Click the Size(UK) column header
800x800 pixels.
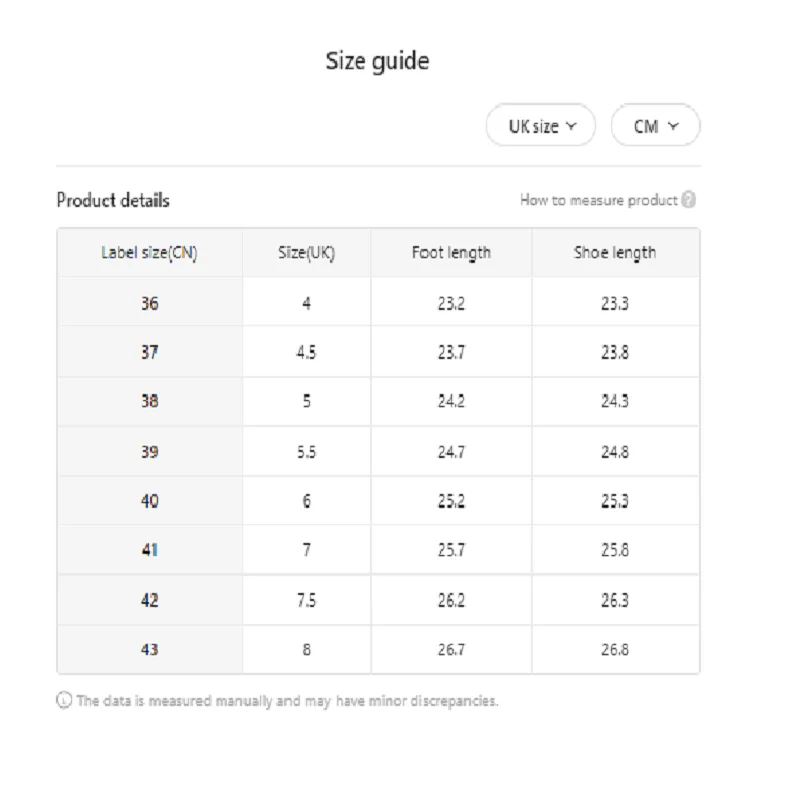click(x=307, y=253)
